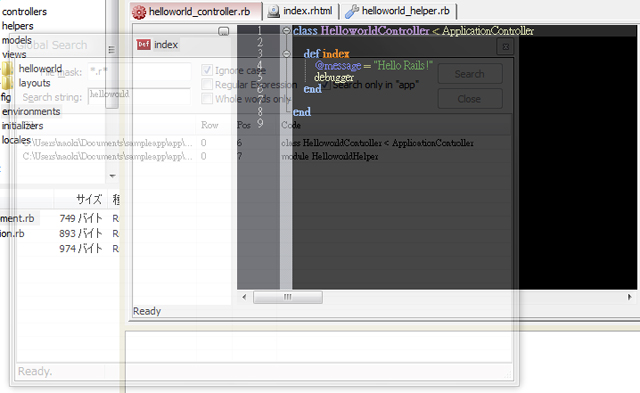Select the locales folder in tree
The image size is (640, 393).
tap(16, 140)
